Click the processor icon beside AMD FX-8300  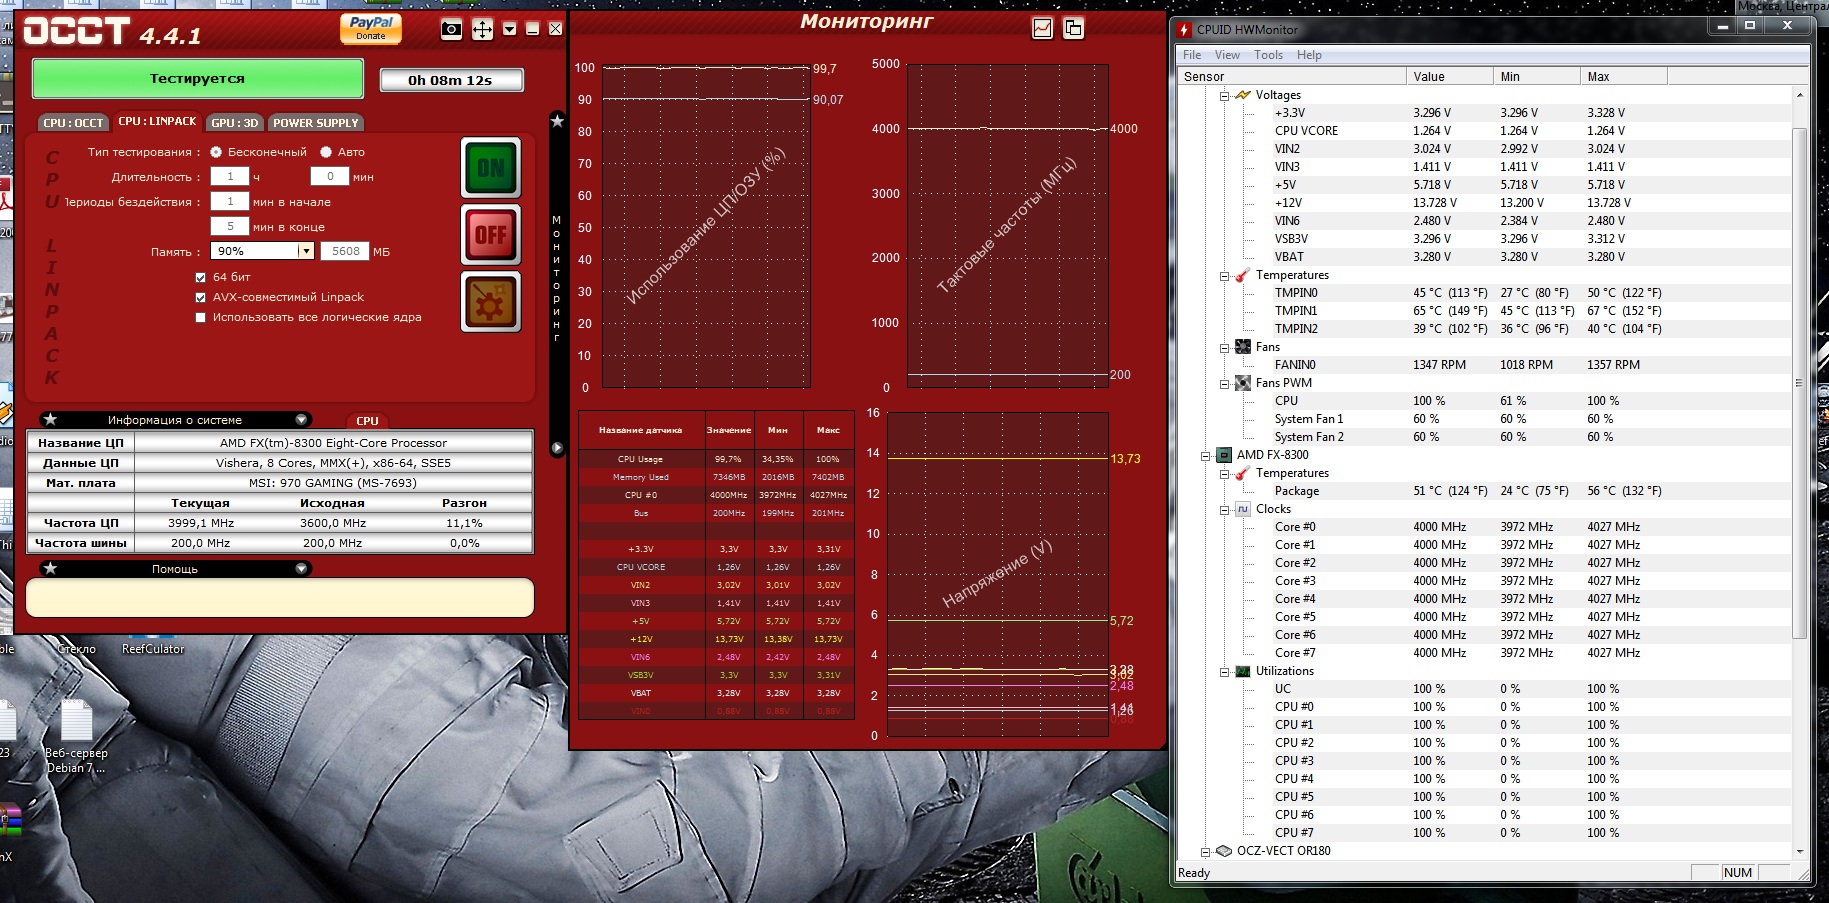(1224, 455)
